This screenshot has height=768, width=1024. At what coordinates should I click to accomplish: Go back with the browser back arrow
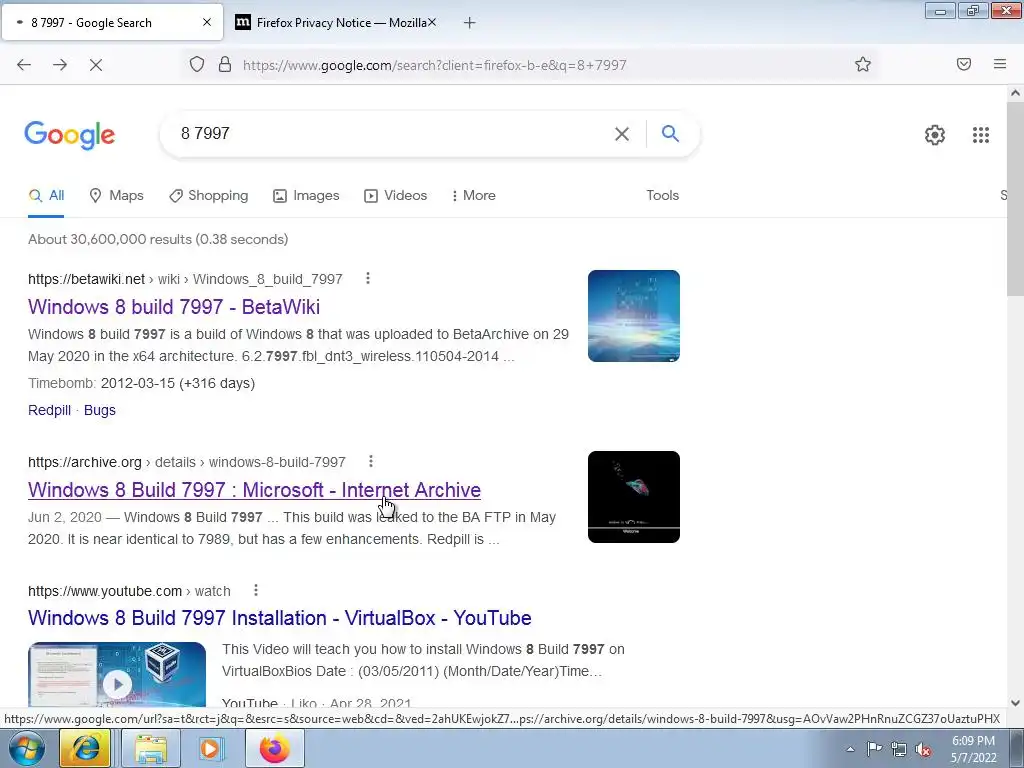tap(24, 65)
